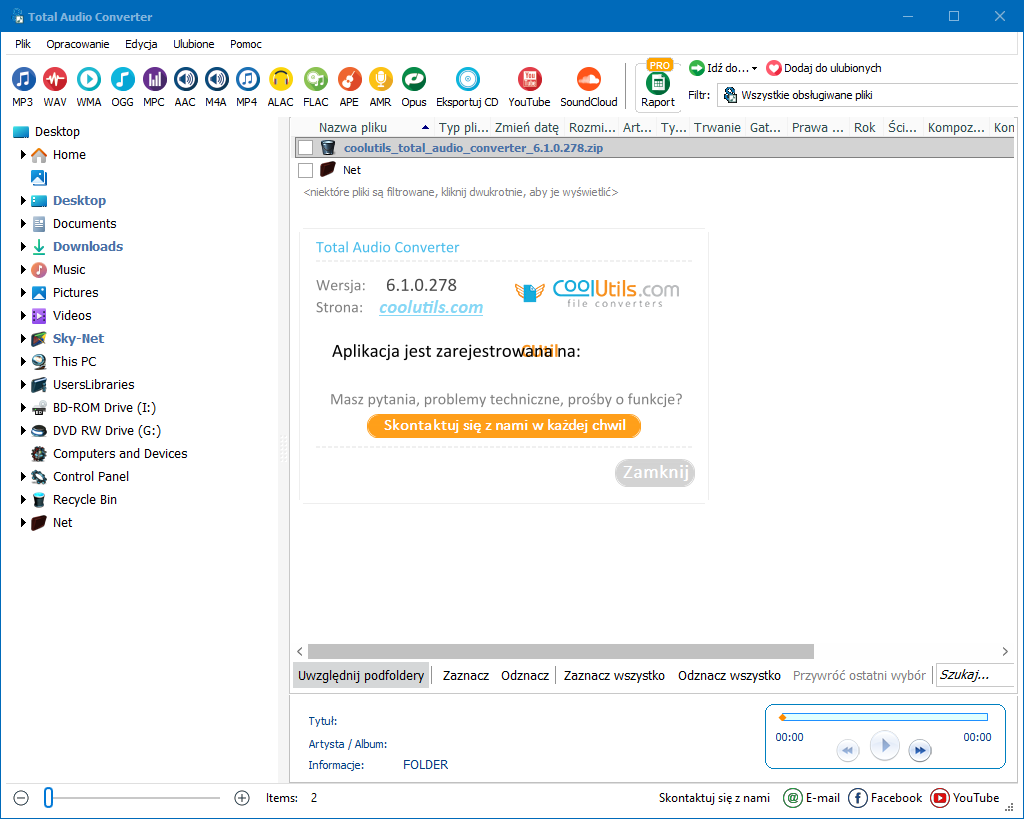1024x819 pixels.
Task: Pick the MPC format icon
Action: click(154, 86)
